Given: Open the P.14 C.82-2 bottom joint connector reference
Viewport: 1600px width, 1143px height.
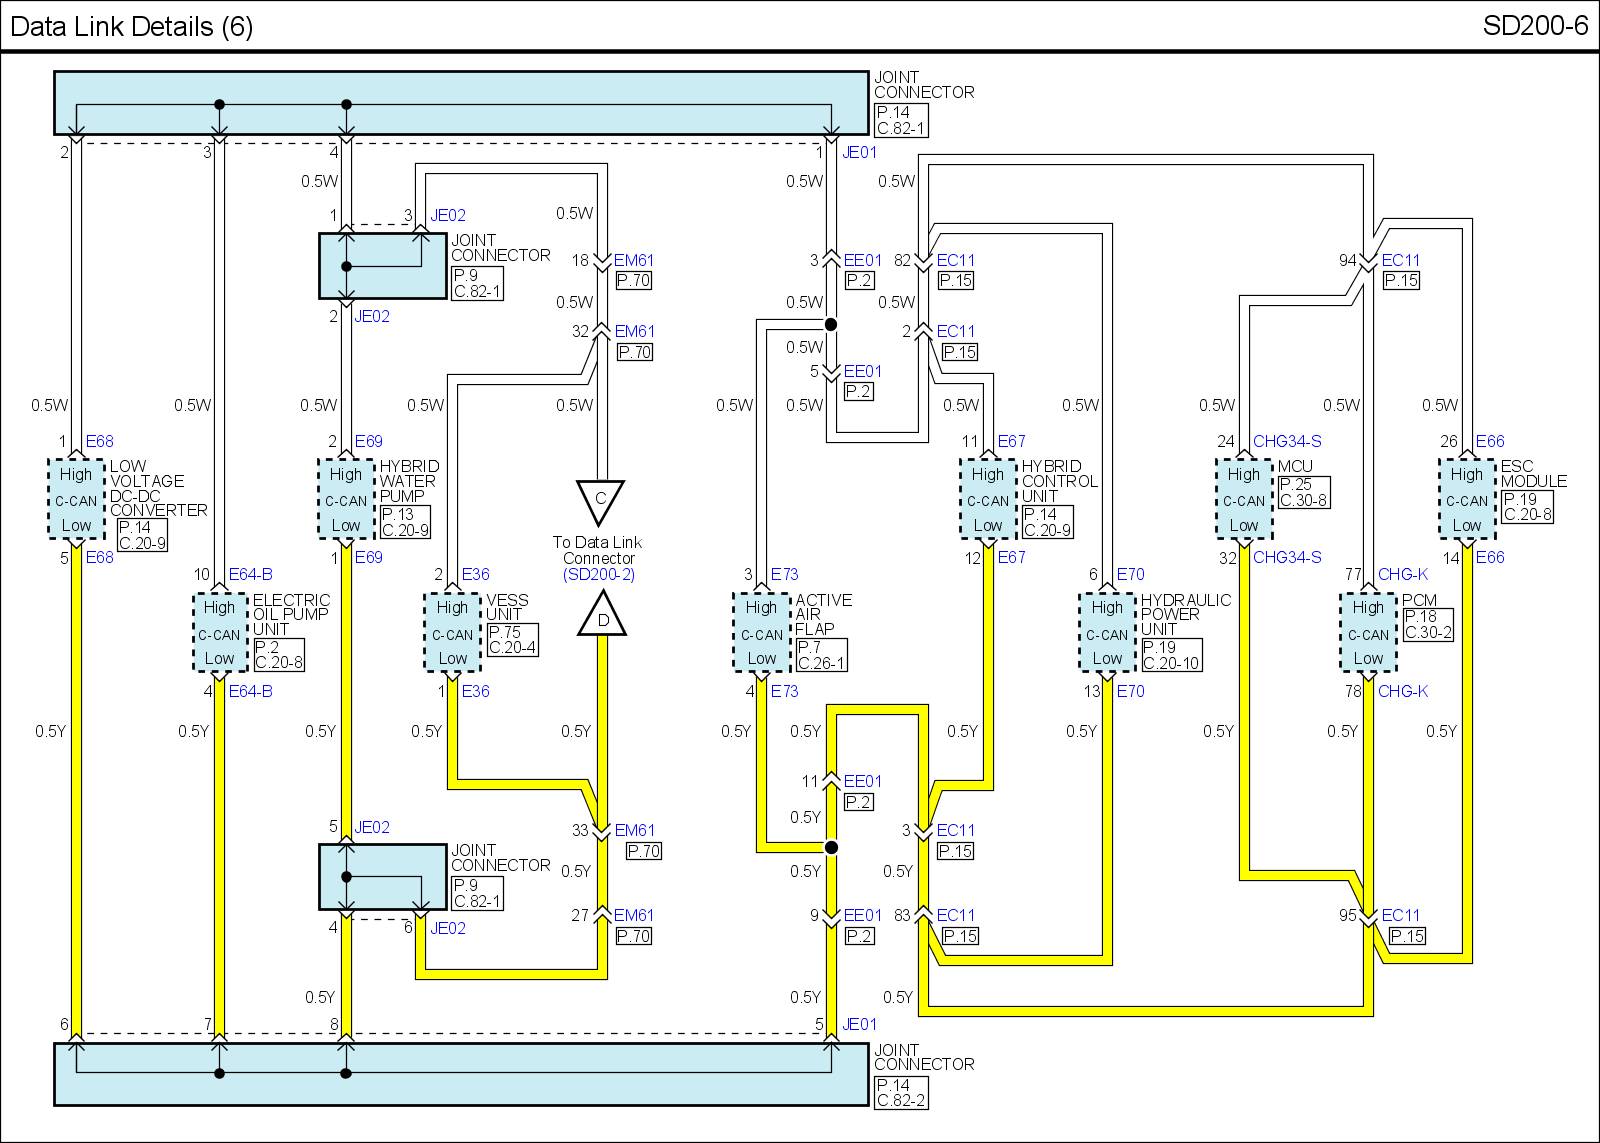Looking at the screenshot, I should (x=901, y=1092).
